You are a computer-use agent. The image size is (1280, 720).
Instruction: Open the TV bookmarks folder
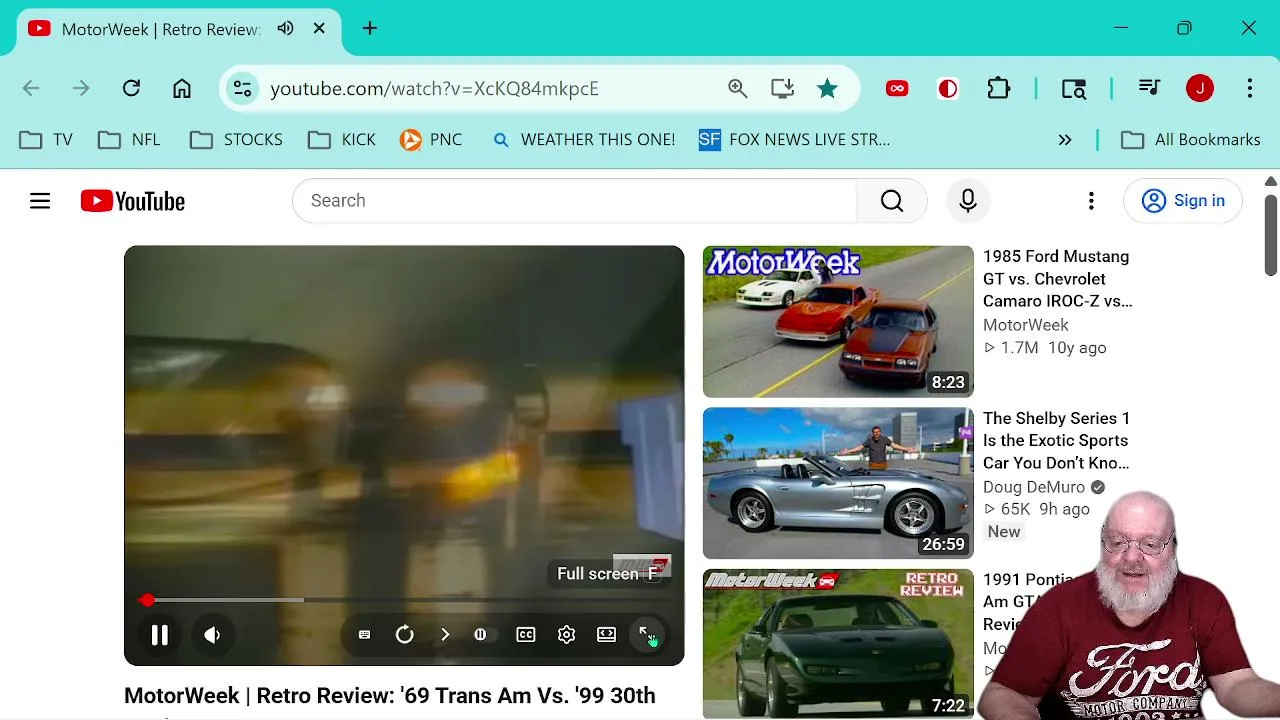click(x=46, y=140)
